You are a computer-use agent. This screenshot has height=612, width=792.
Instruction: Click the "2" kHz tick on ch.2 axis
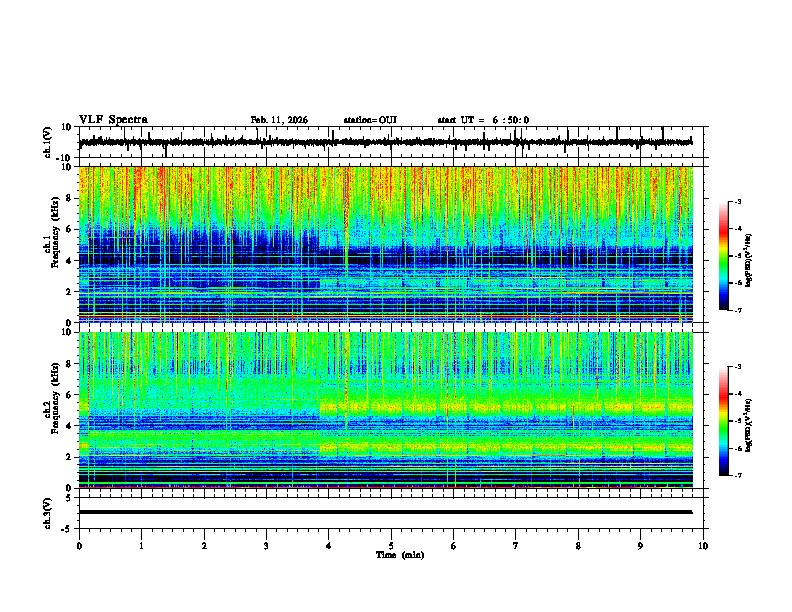click(x=69, y=457)
